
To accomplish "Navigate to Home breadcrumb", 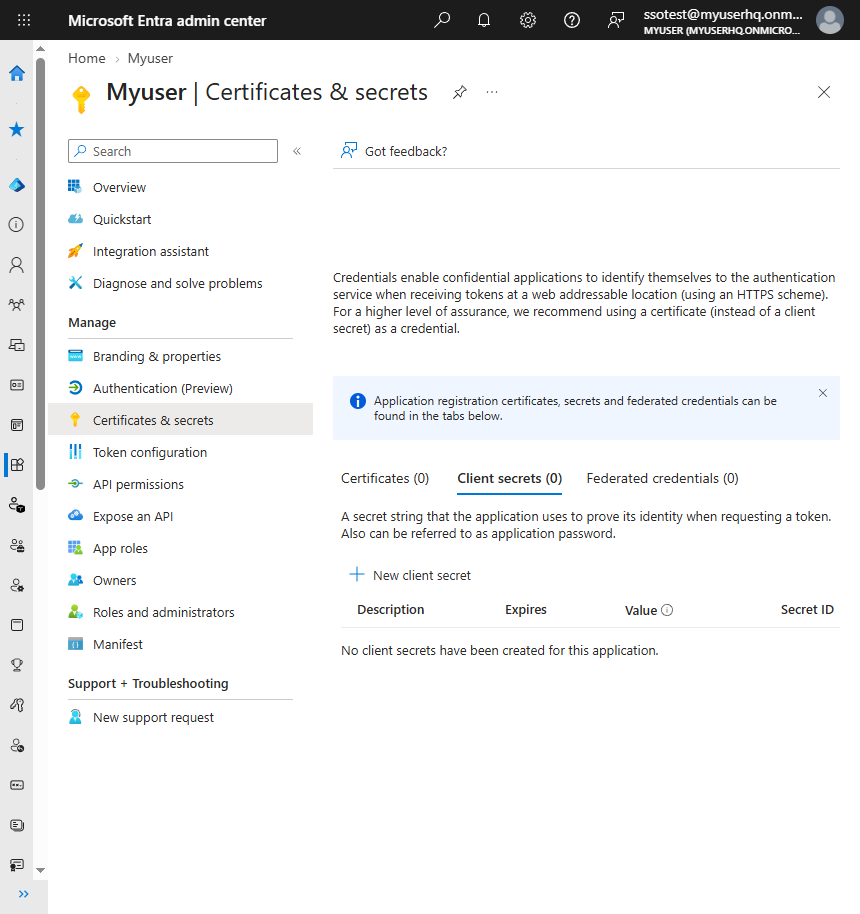I will 87,58.
